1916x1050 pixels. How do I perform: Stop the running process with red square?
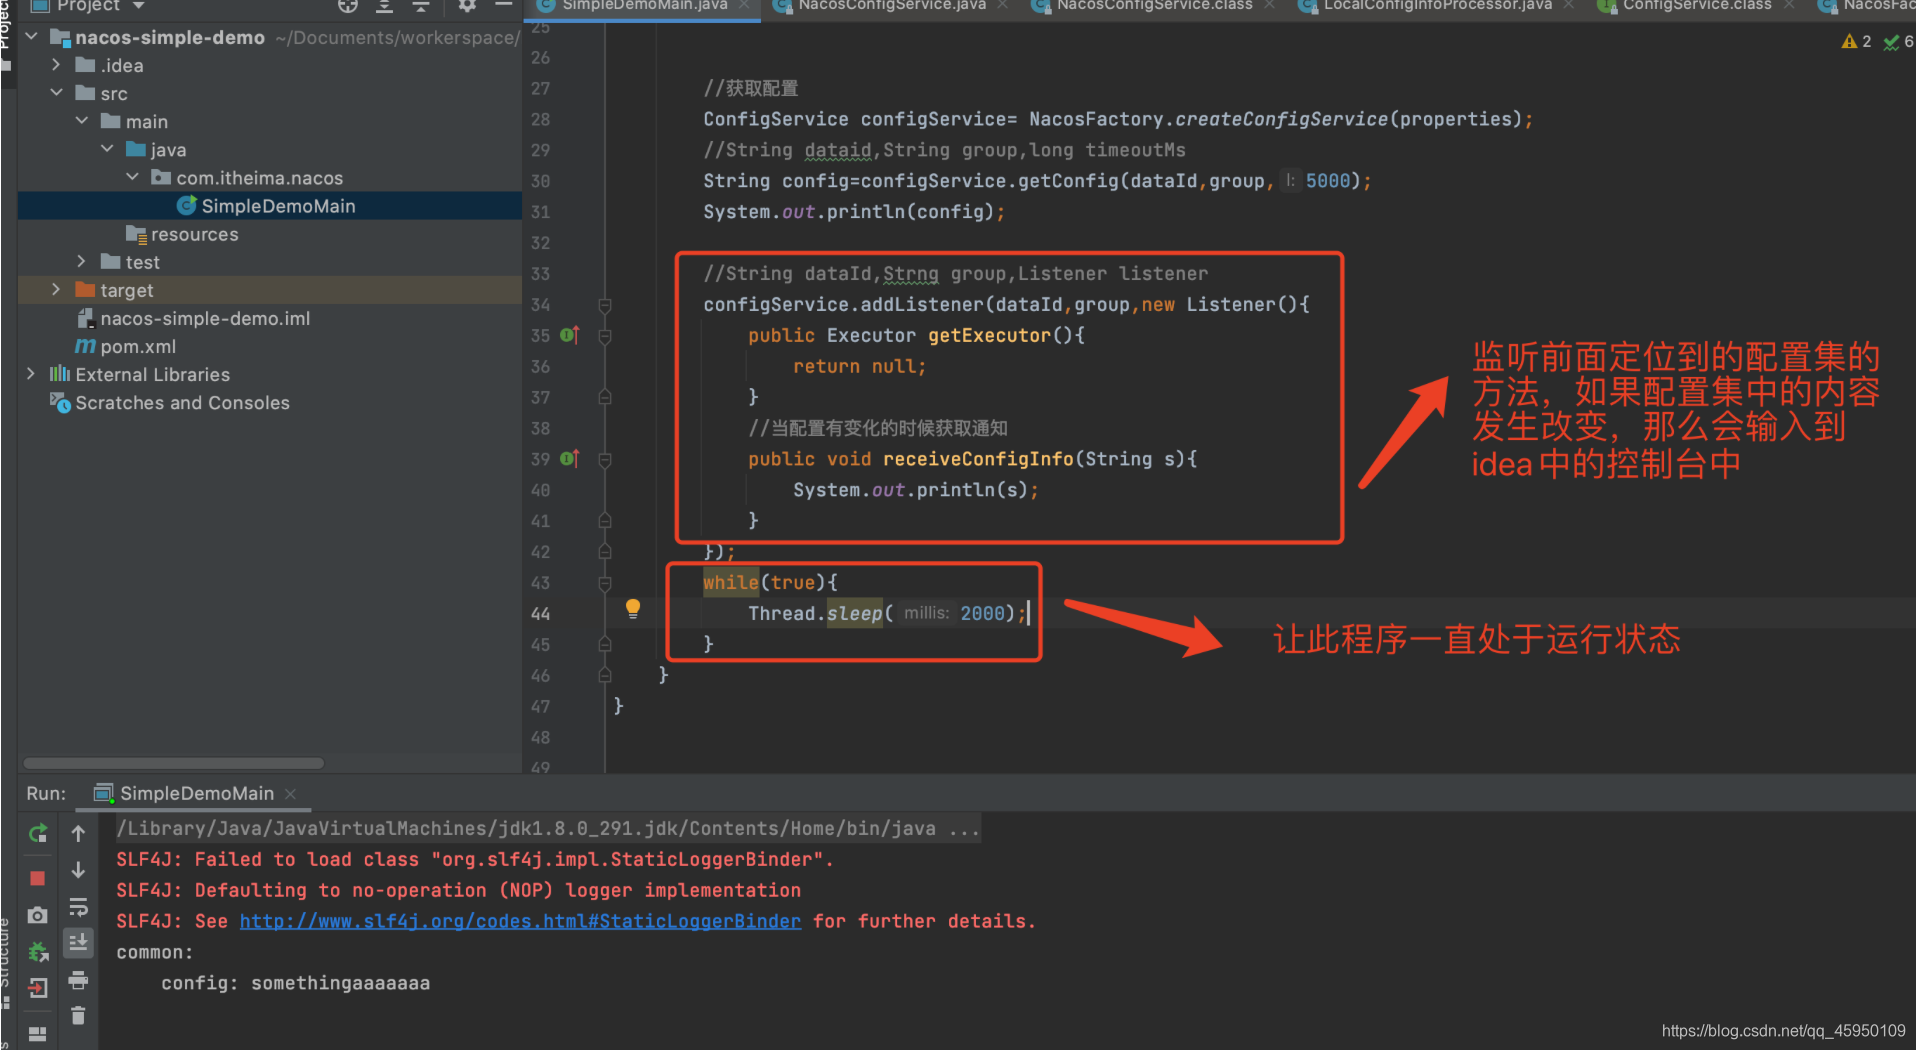(x=38, y=878)
